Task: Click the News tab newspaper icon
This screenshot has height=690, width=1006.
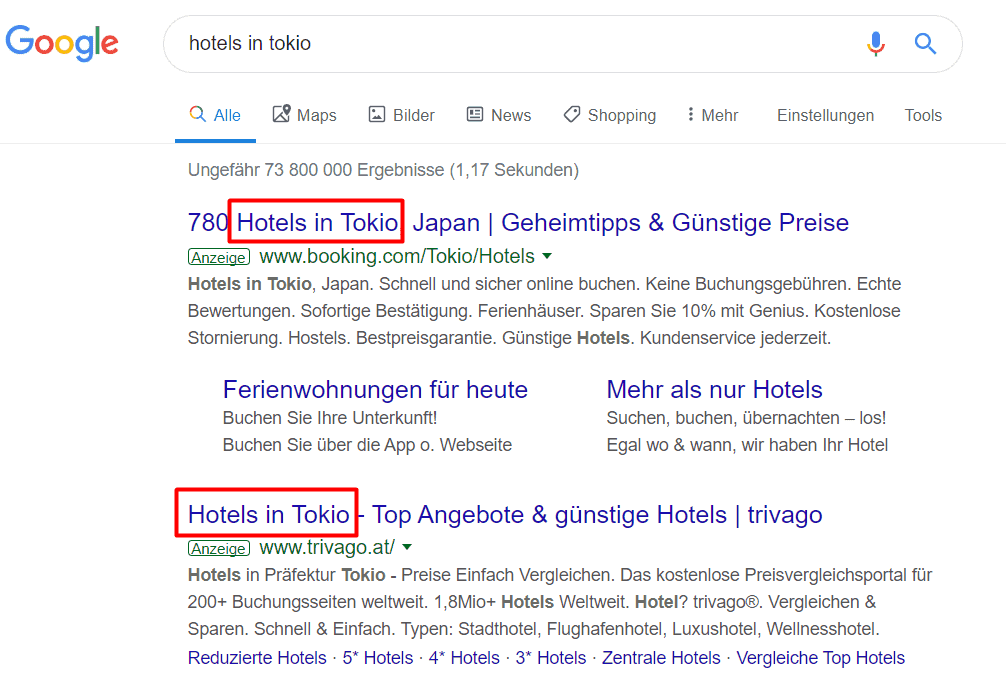Action: pyautogui.click(x=475, y=114)
